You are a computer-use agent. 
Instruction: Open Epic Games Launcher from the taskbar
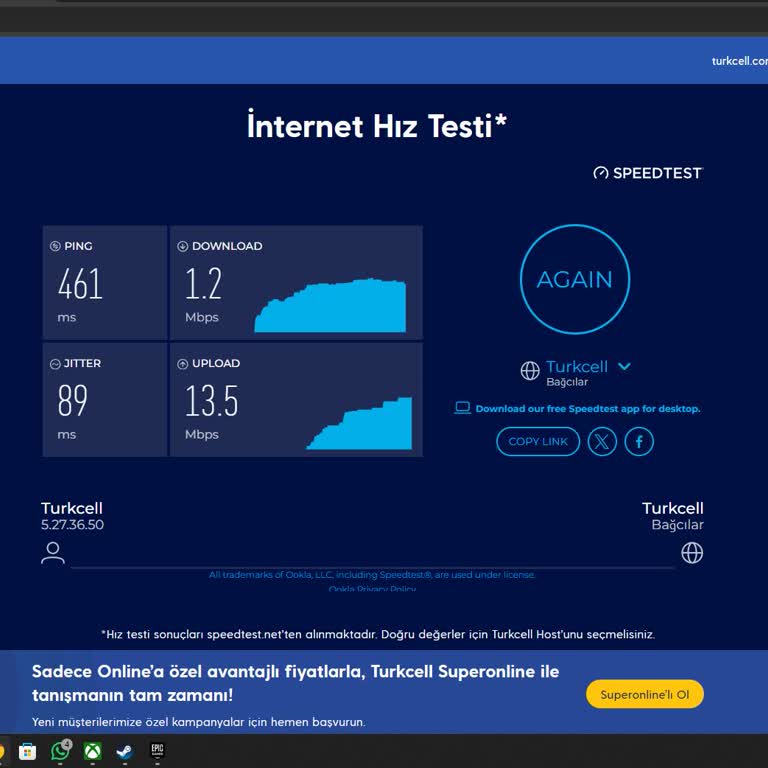click(x=157, y=750)
